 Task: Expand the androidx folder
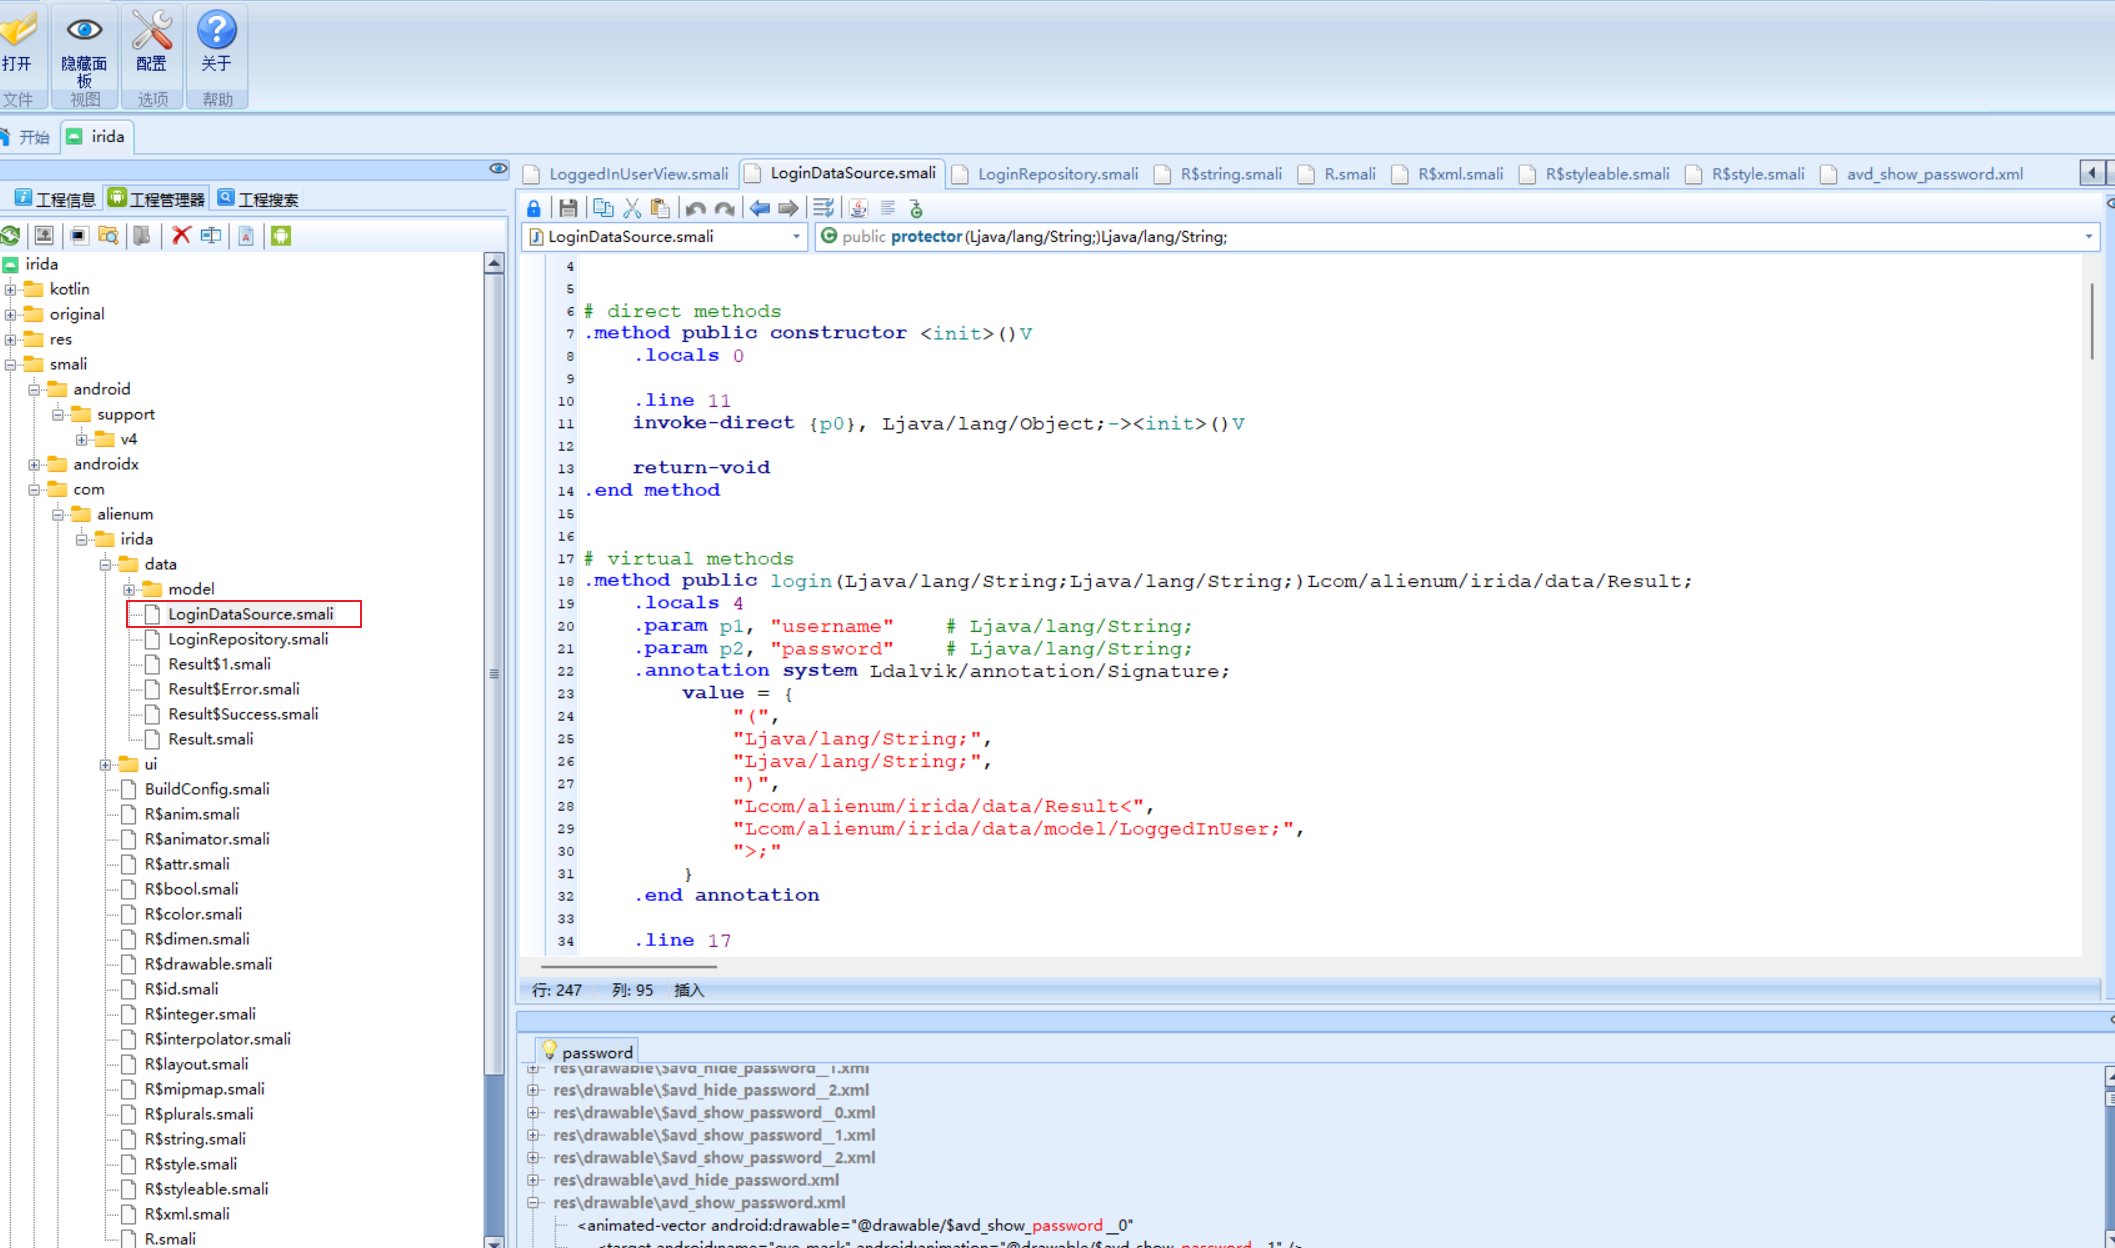tap(35, 464)
